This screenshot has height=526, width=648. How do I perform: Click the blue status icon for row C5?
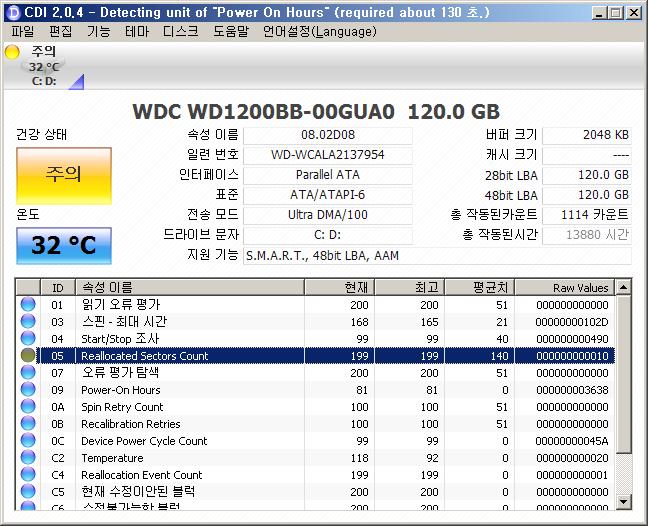click(x=28, y=491)
